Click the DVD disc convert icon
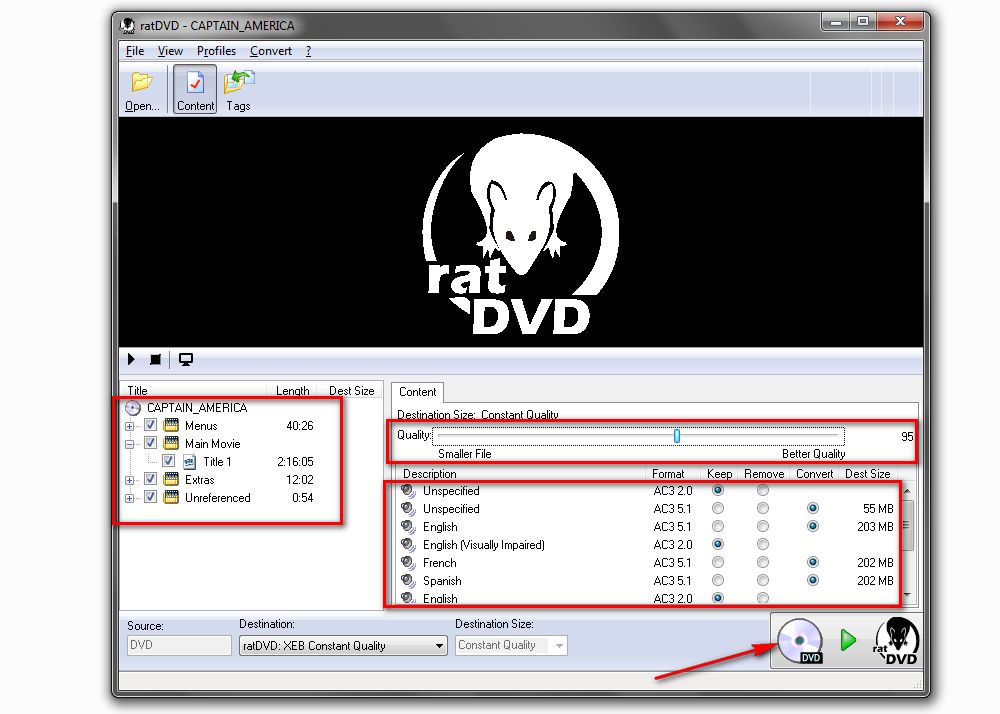The width and height of the screenshot is (1000, 714). coord(800,641)
